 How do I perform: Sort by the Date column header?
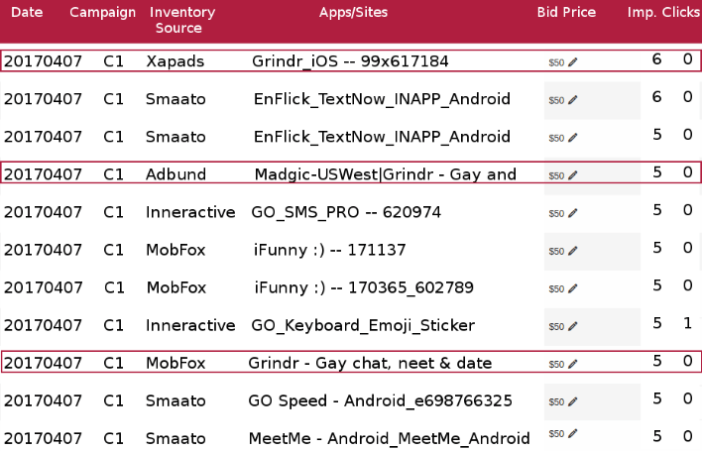[27, 12]
